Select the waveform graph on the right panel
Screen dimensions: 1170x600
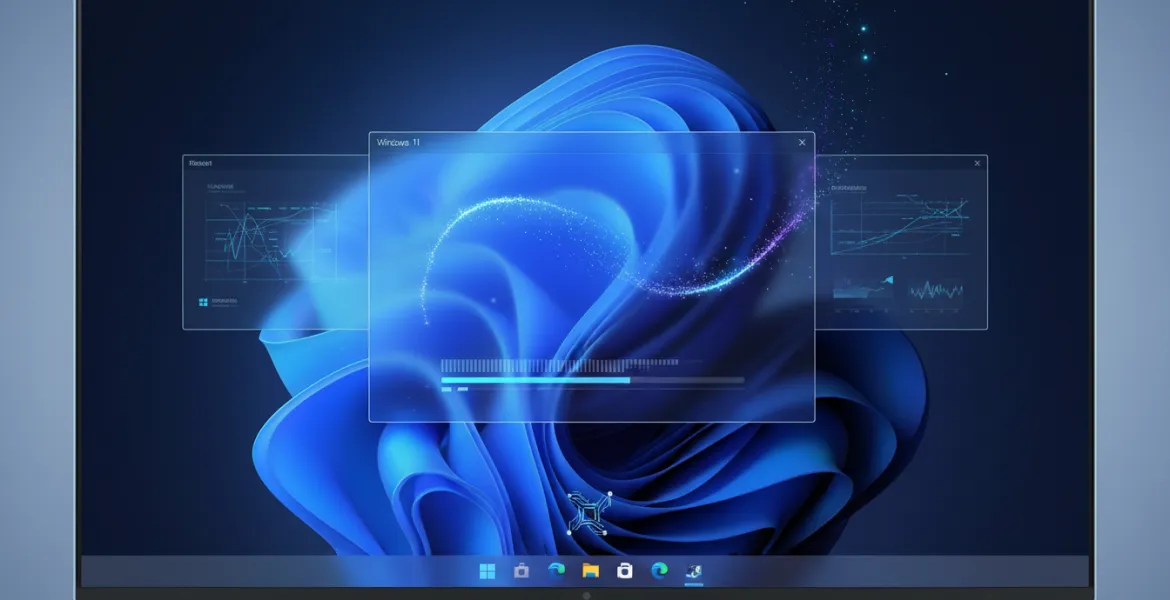pyautogui.click(x=937, y=292)
